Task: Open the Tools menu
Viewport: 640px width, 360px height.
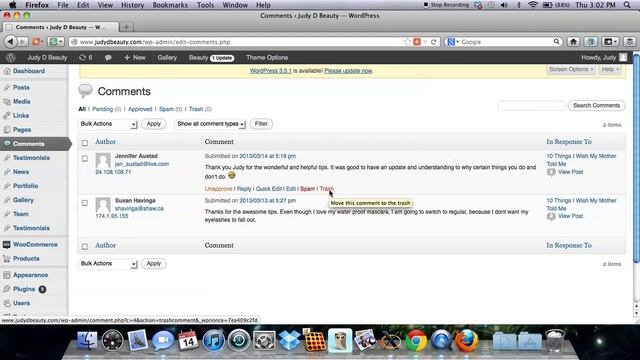Action: [x=205, y=5]
